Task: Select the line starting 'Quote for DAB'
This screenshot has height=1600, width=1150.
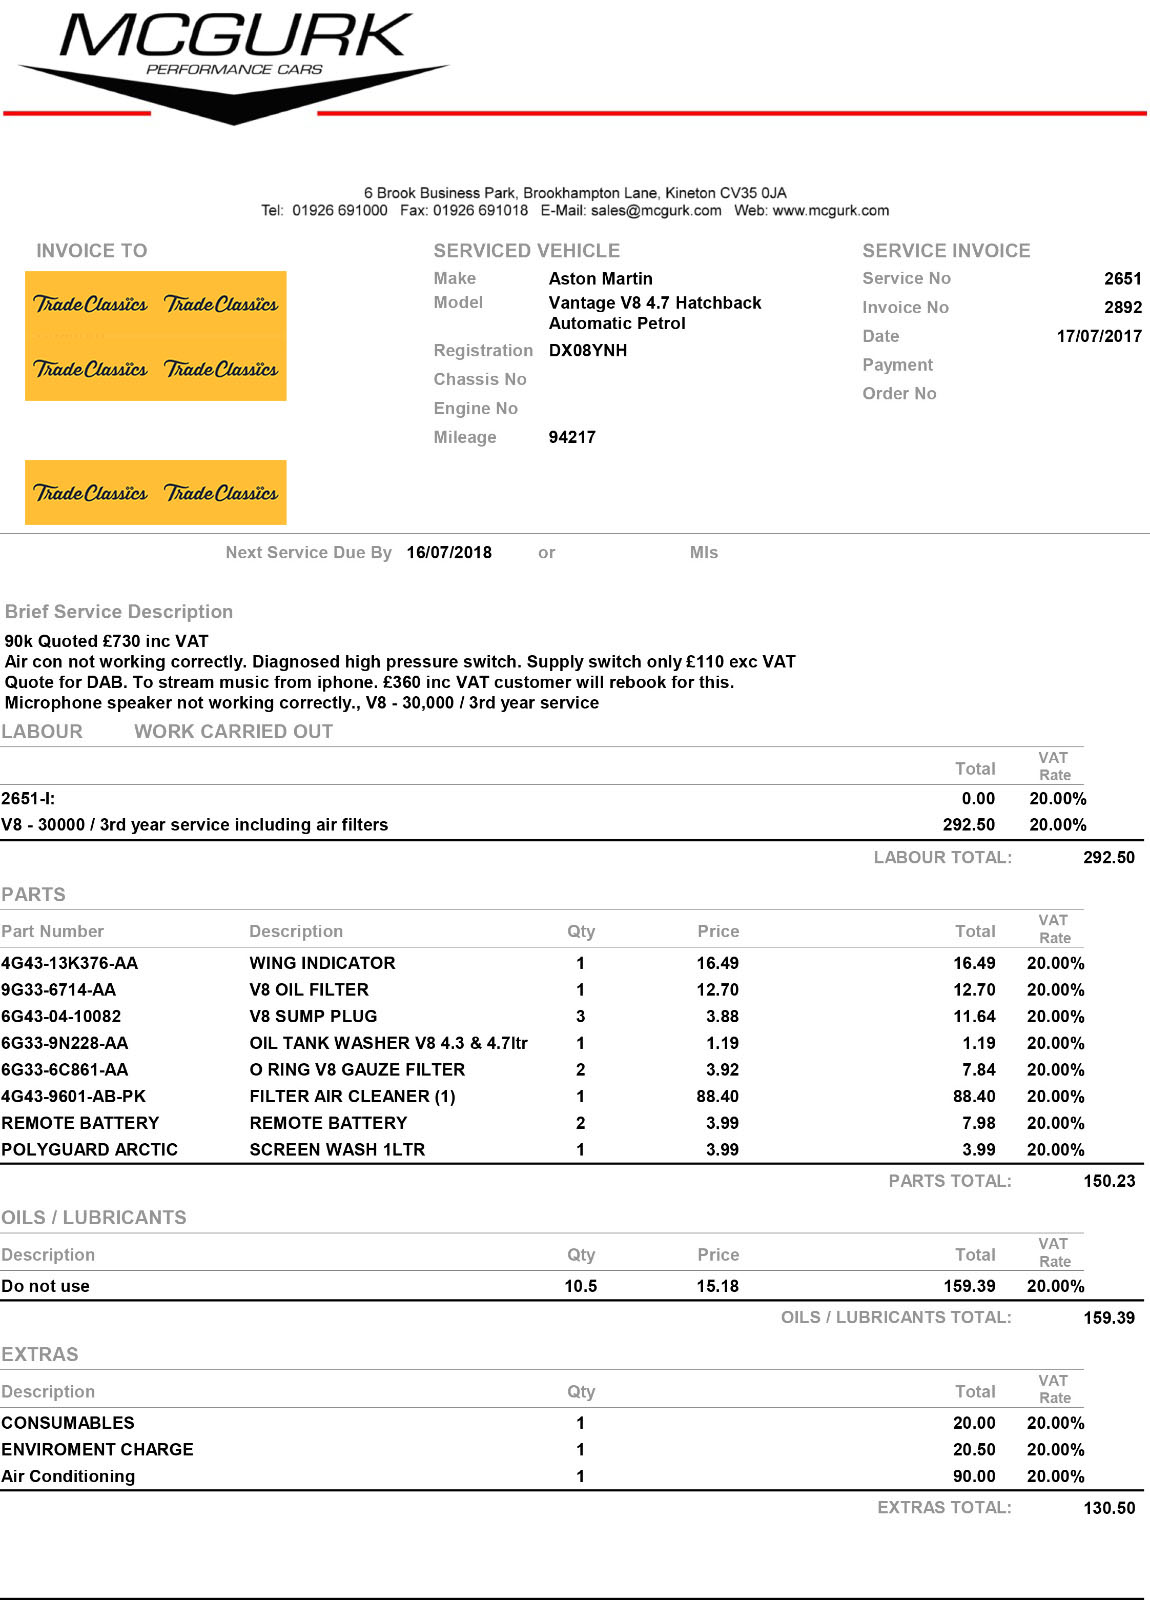Action: [369, 683]
